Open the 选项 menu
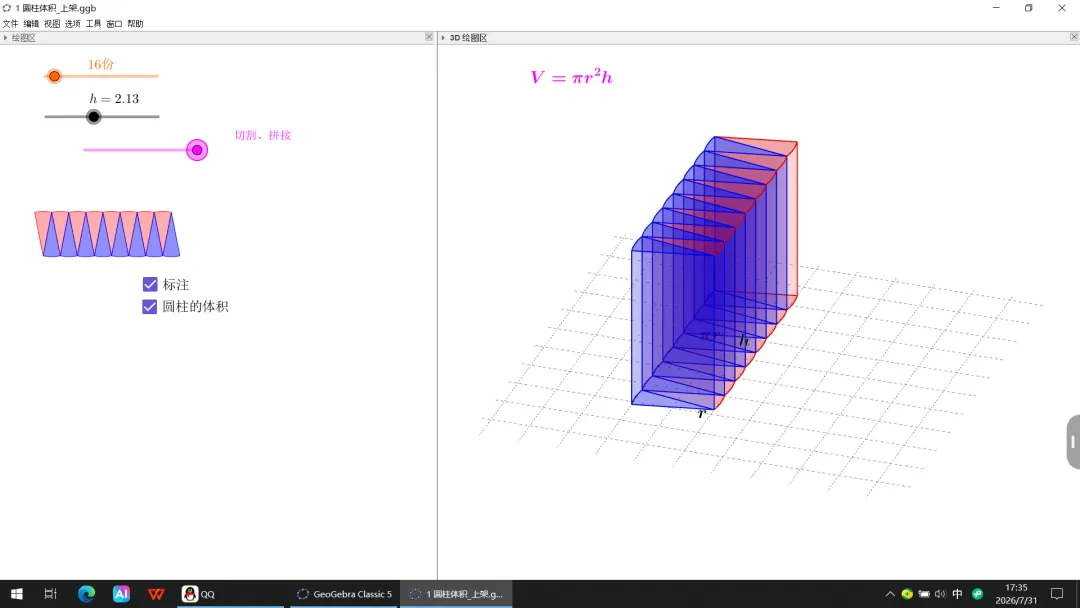This screenshot has width=1080, height=608. 72,23
